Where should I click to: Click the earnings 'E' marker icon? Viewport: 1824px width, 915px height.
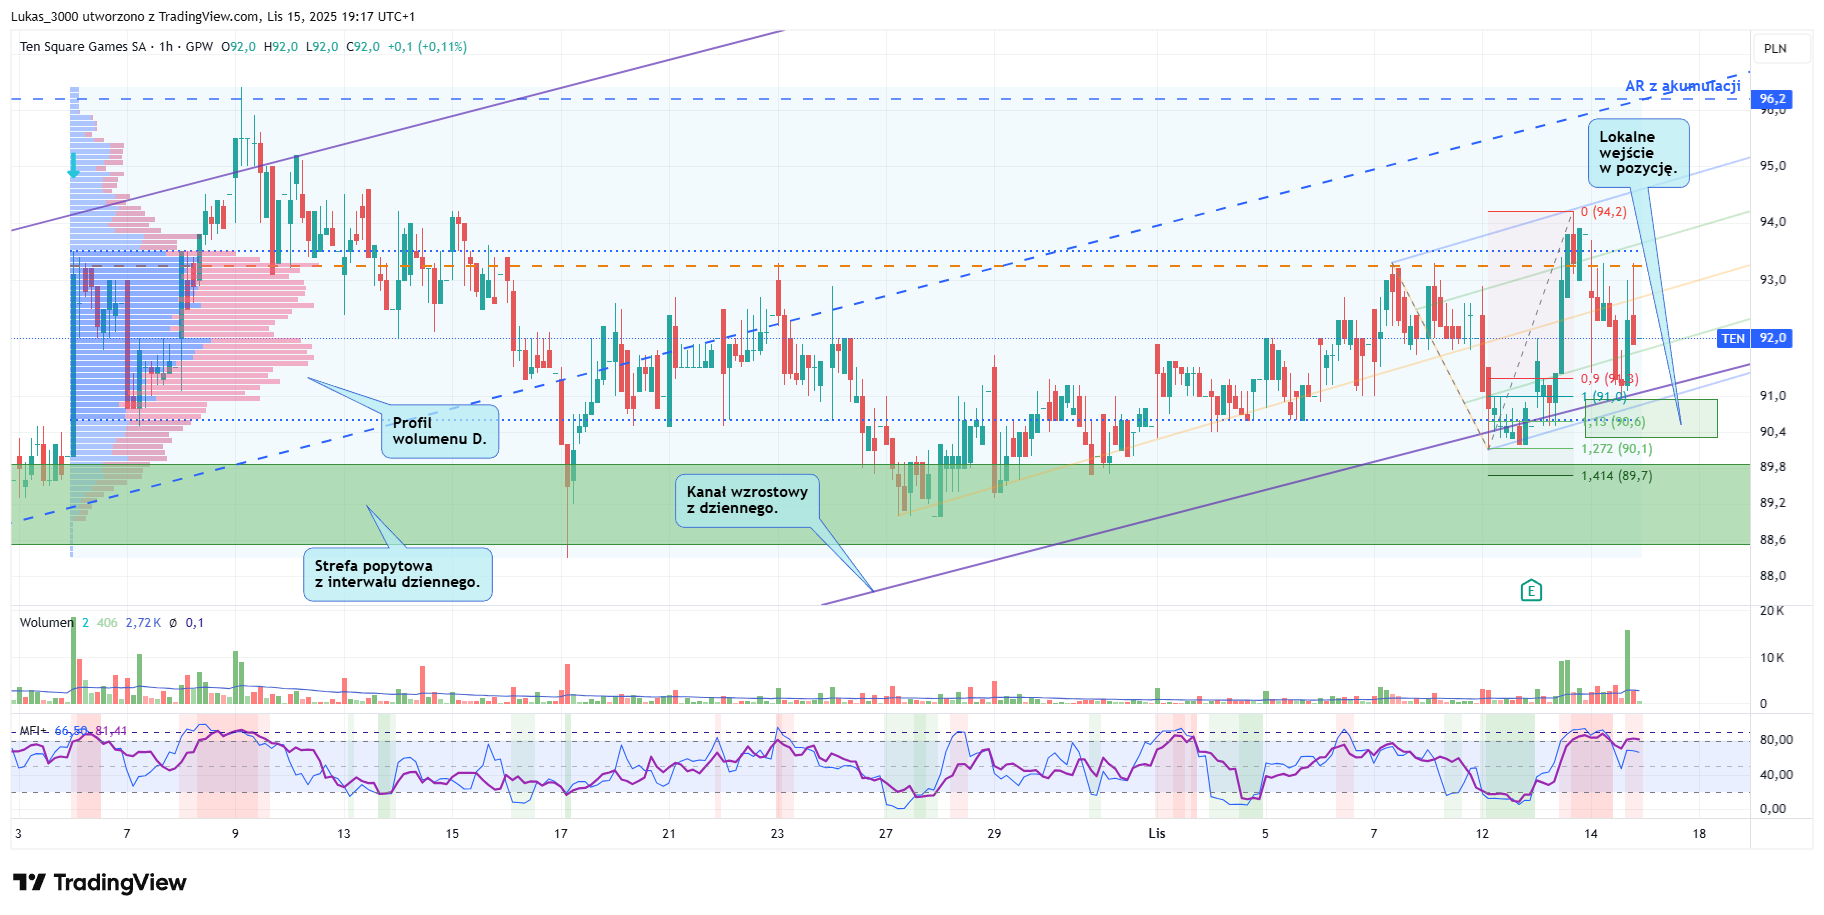pyautogui.click(x=1530, y=591)
